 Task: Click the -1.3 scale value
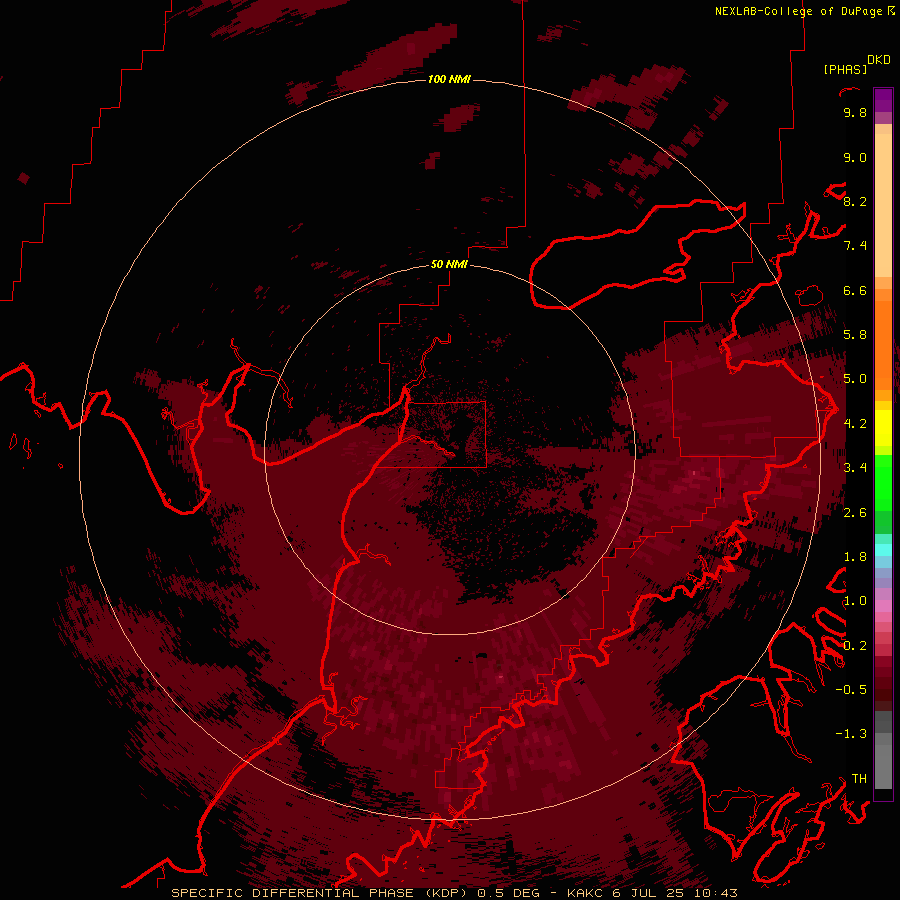point(851,734)
